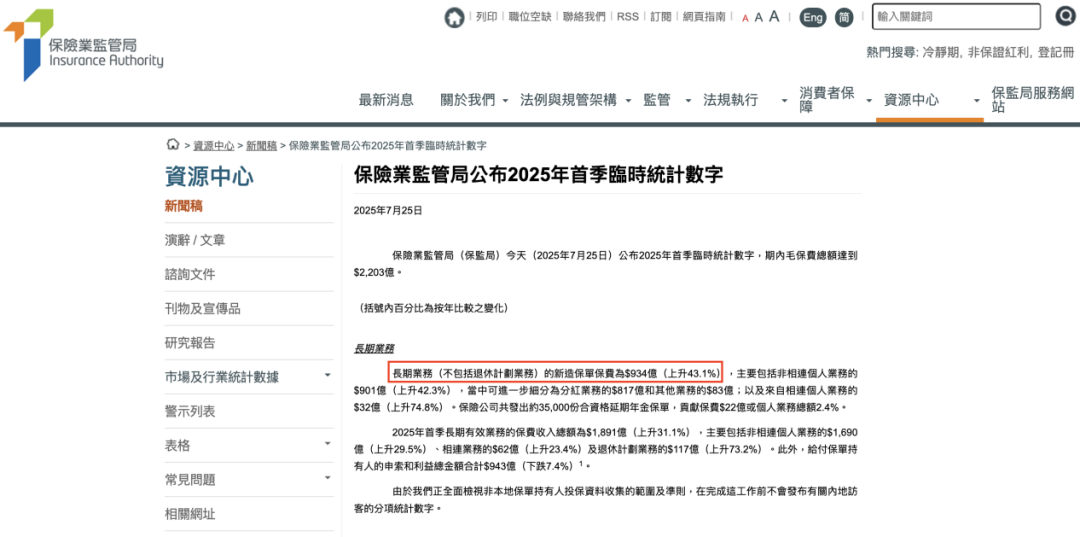
Task: Switch to Simplified Chinese with 简 button
Action: tap(844, 17)
